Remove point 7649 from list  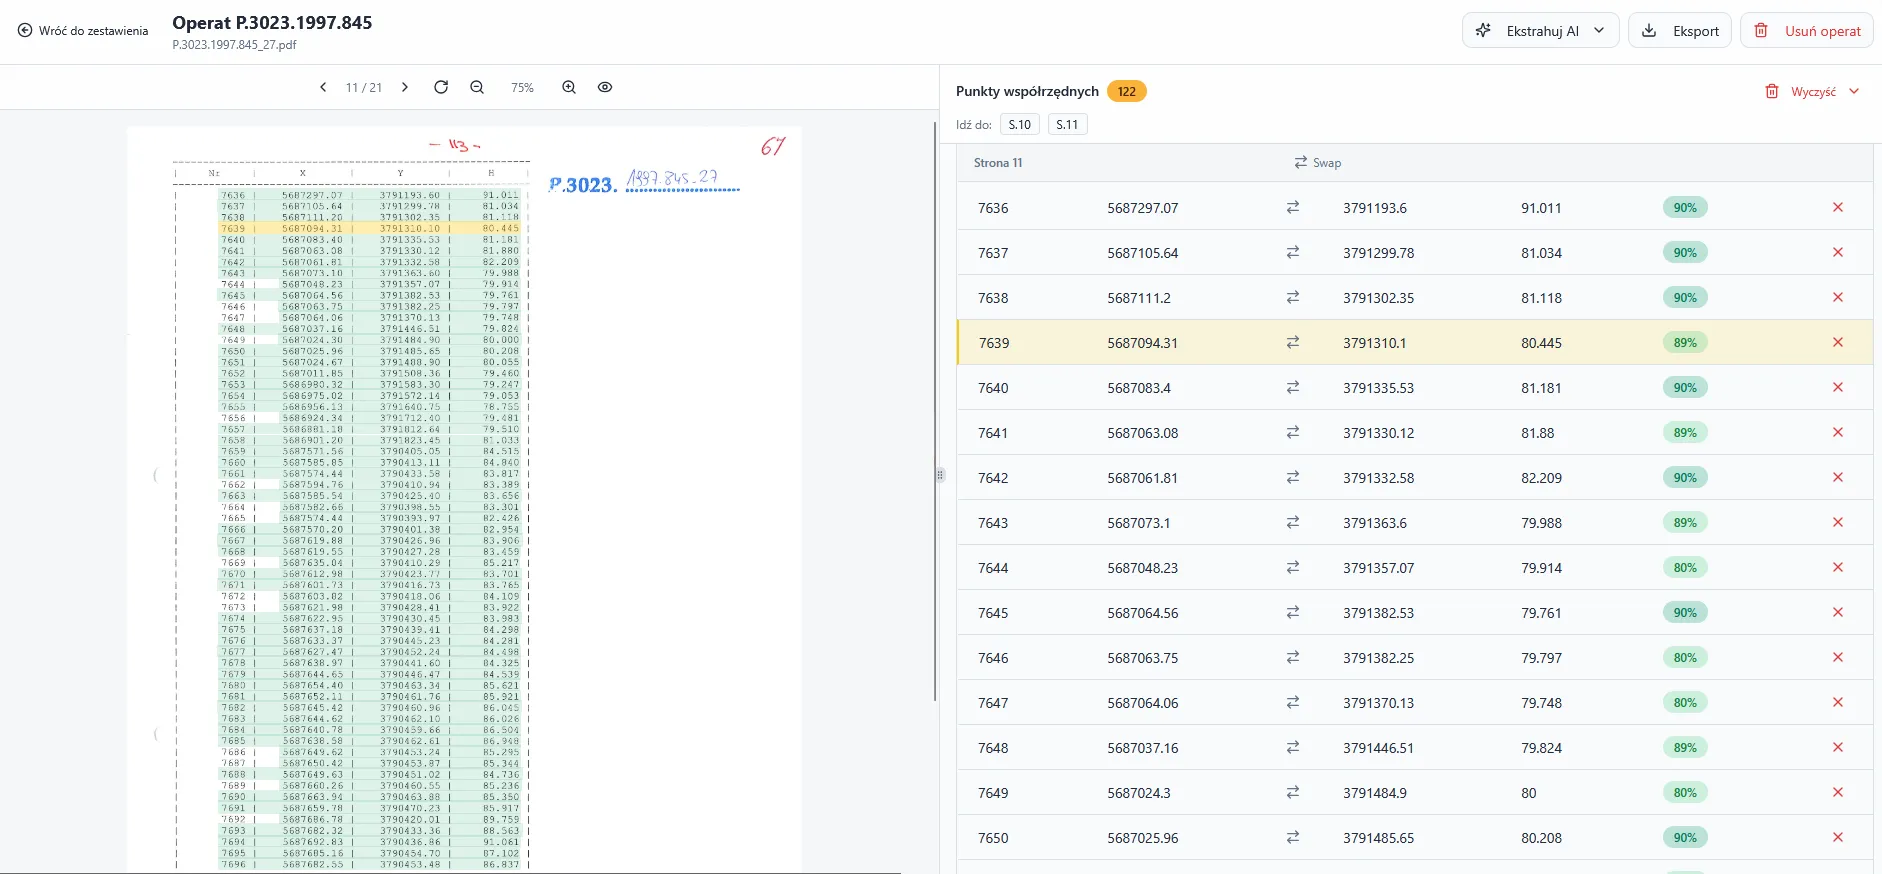(x=1838, y=792)
